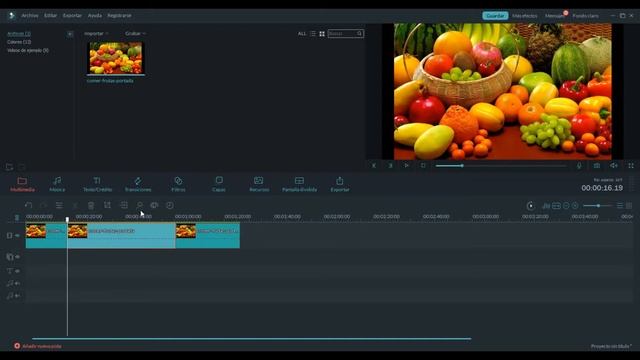Open the Registrarse menu

pyautogui.click(x=119, y=16)
